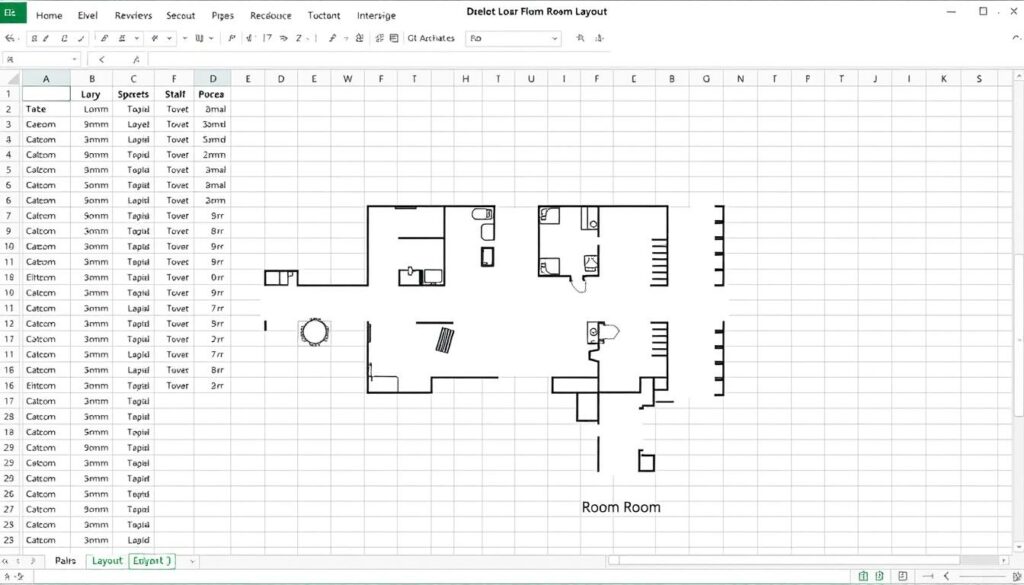Select column W header

pyautogui.click(x=347, y=78)
